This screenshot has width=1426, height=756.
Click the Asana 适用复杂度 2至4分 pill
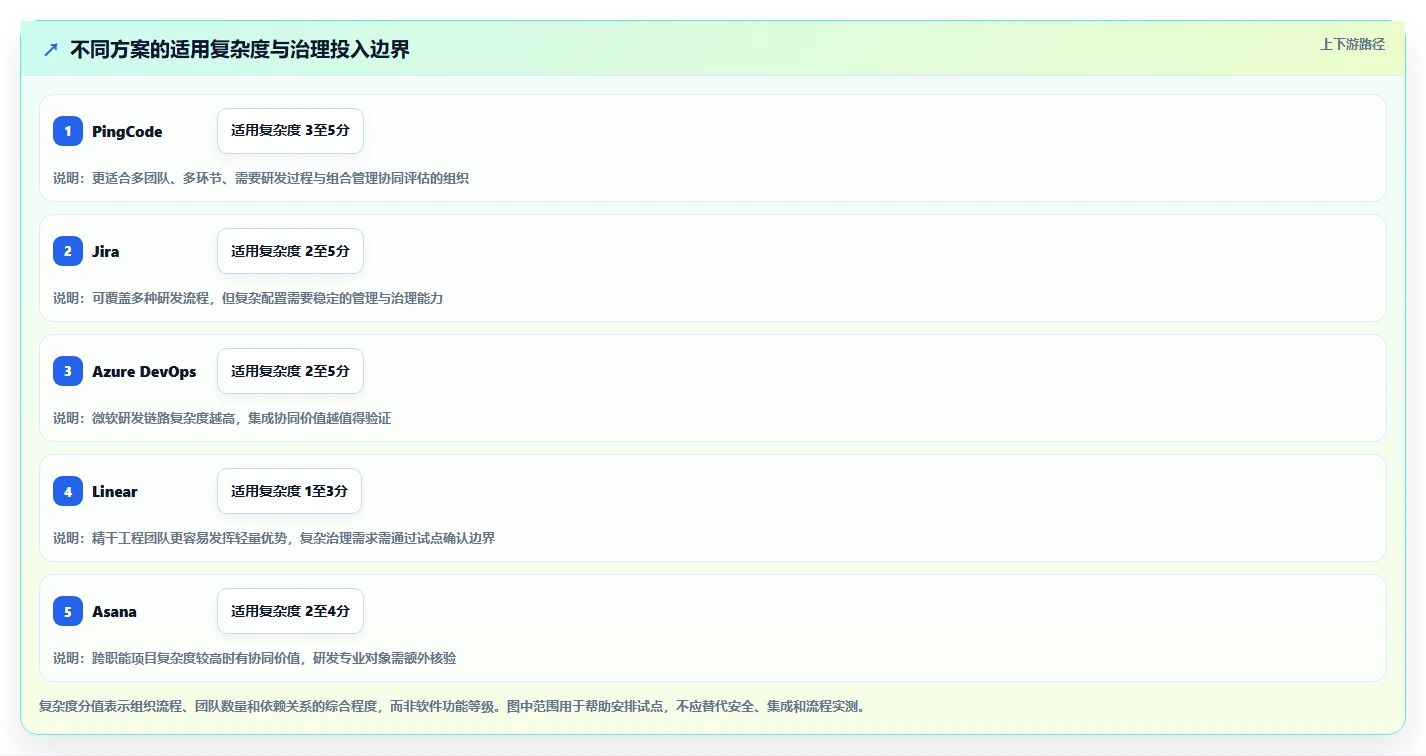[x=290, y=611]
